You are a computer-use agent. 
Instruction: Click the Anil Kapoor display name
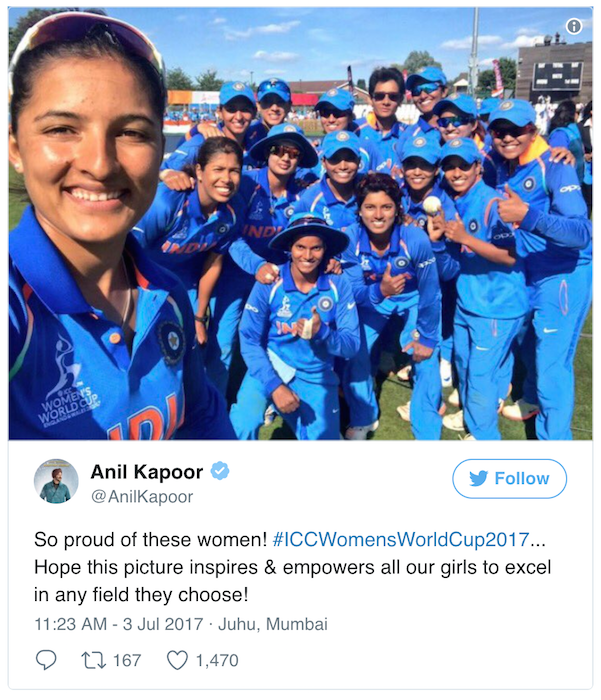click(147, 471)
